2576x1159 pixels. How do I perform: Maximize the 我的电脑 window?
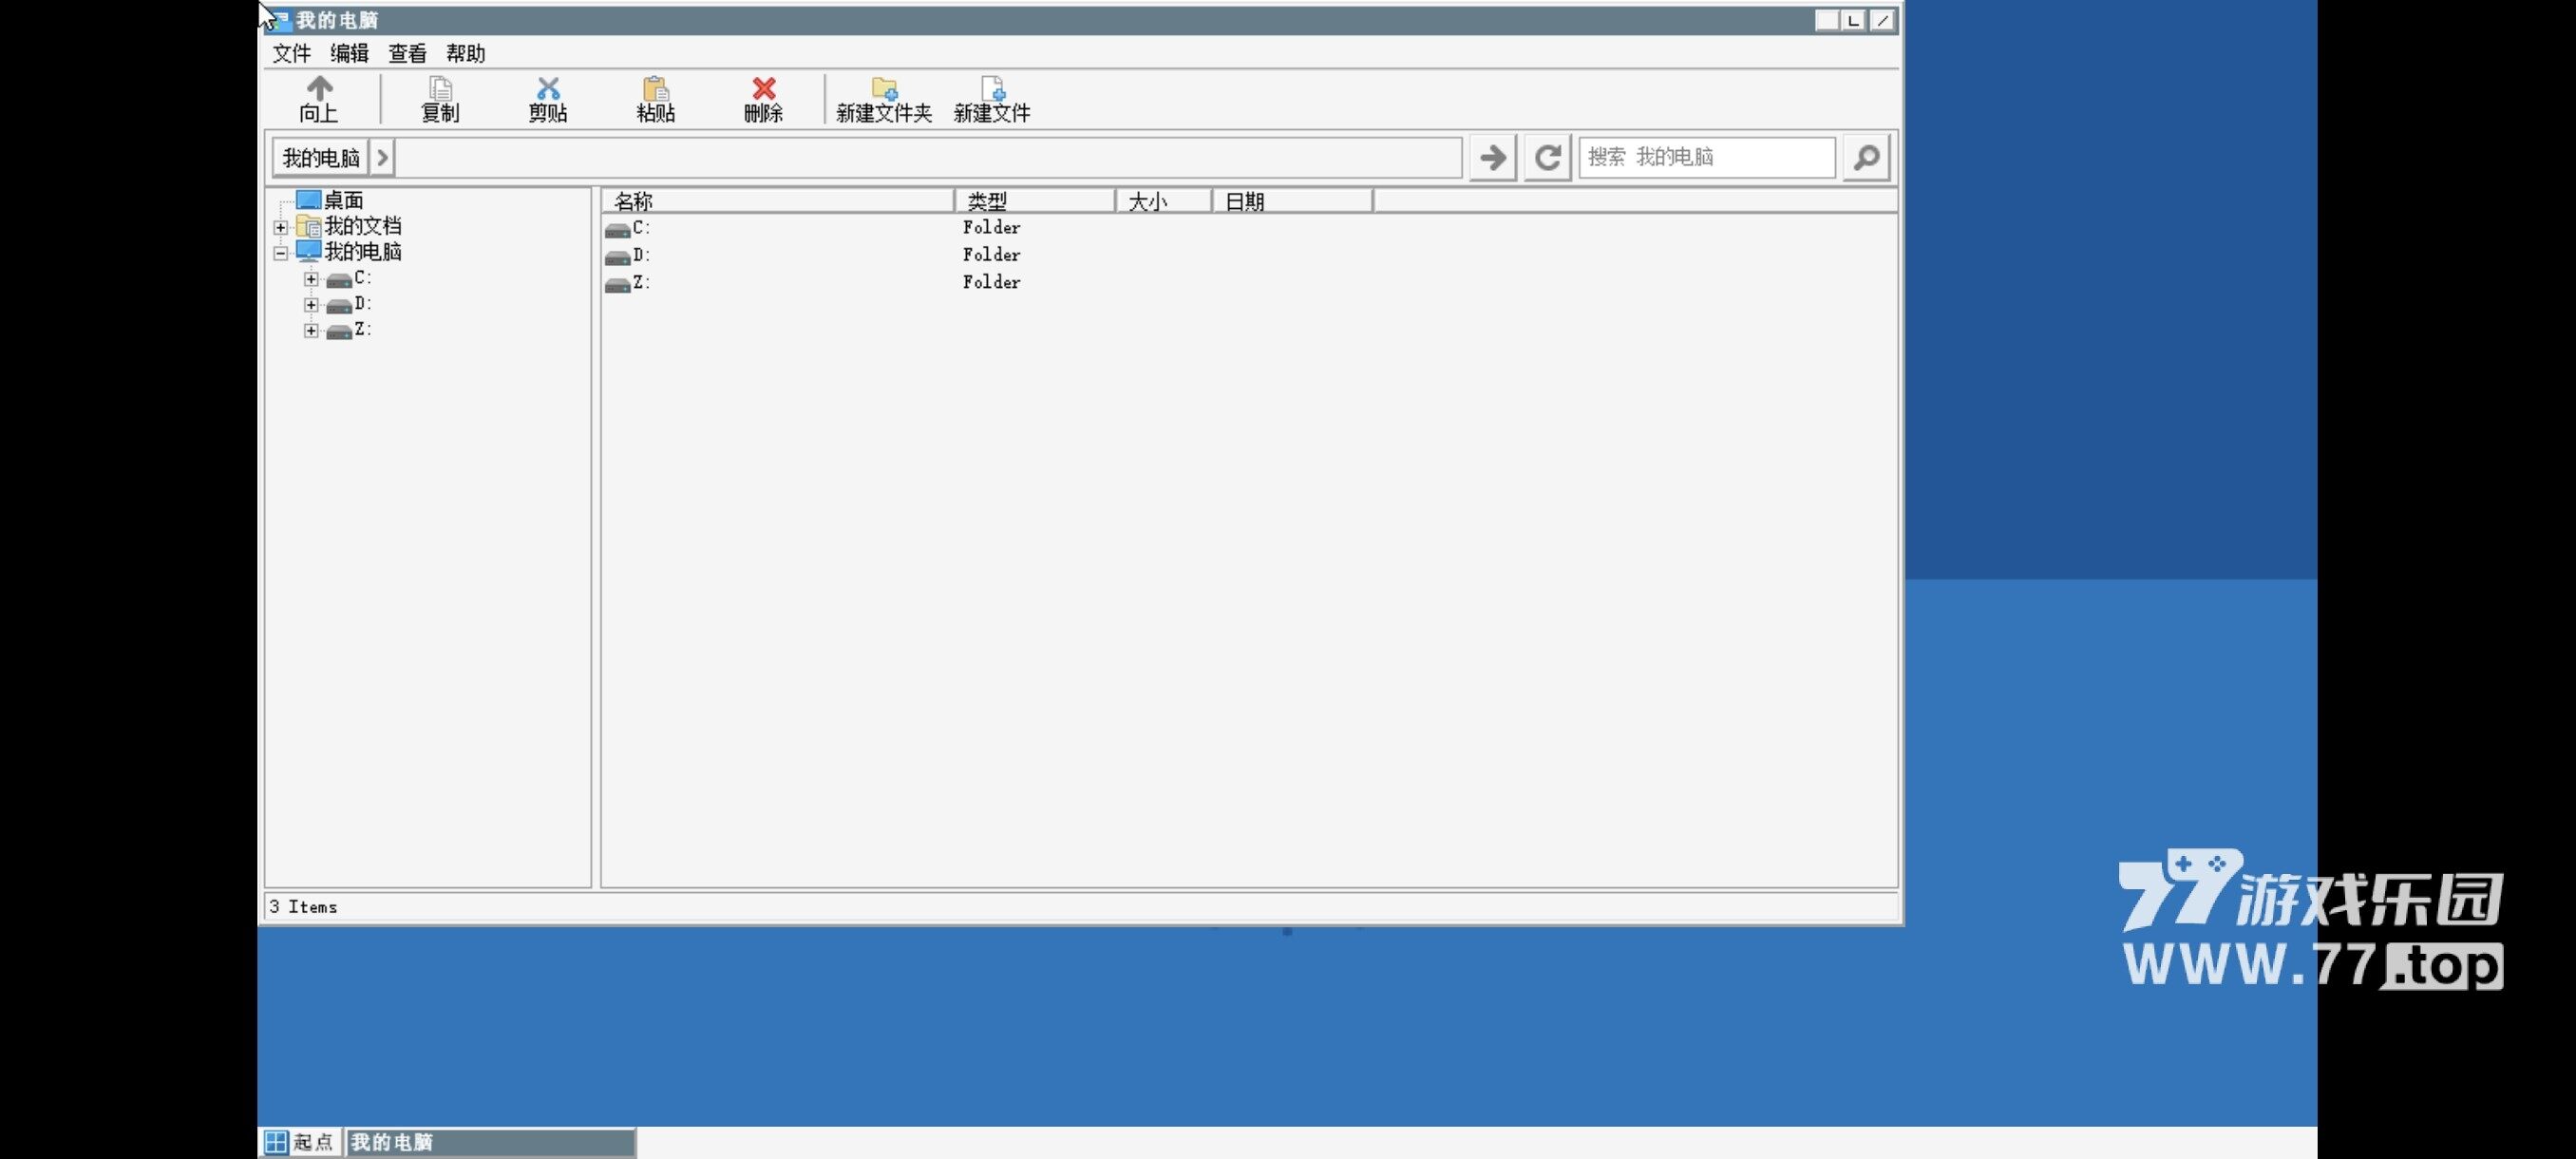(x=1854, y=20)
